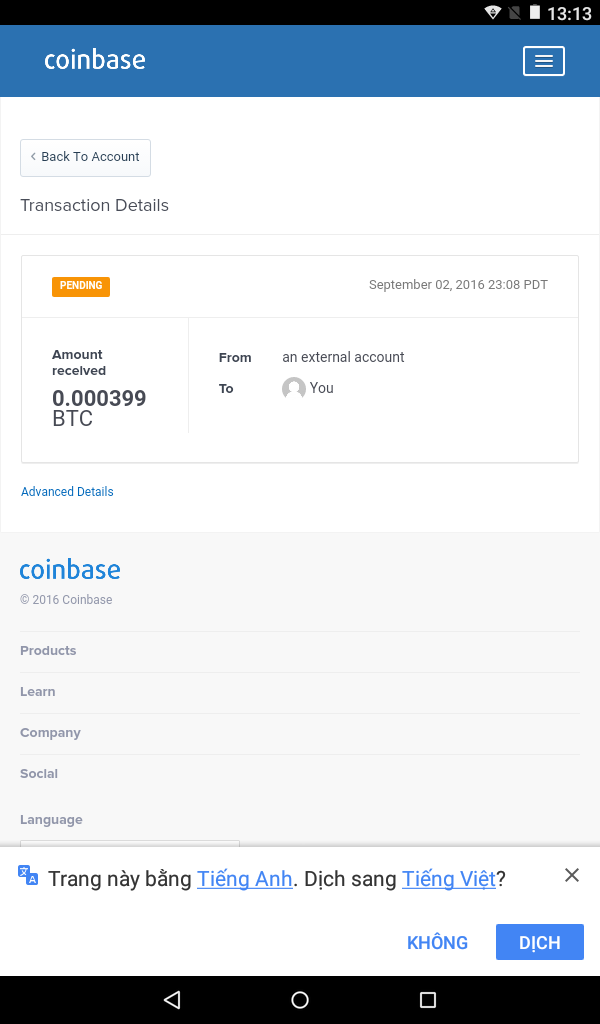Screen dimensions: 600x1024
Task: Select the Tiếng Việt language link
Action: pyautogui.click(x=449, y=879)
